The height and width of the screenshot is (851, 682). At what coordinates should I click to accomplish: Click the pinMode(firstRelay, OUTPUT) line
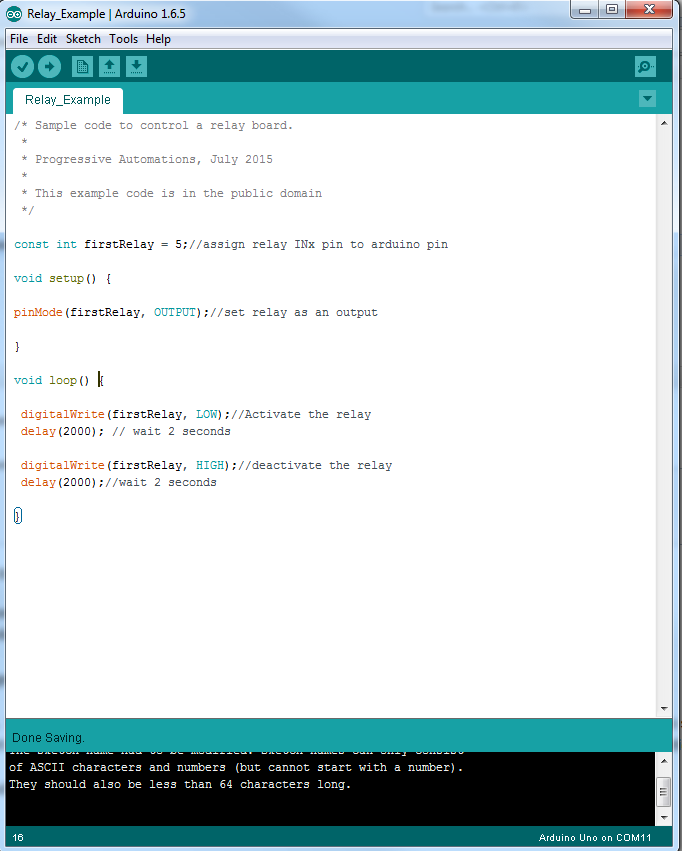[x=195, y=313]
